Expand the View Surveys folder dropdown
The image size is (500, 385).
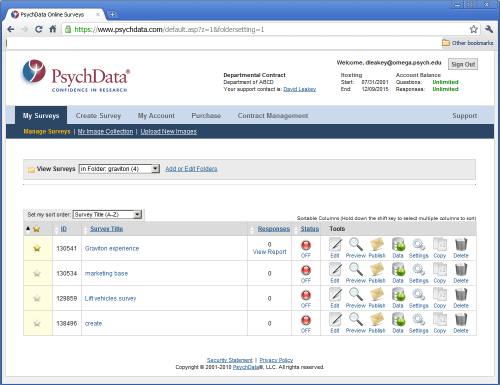click(119, 169)
